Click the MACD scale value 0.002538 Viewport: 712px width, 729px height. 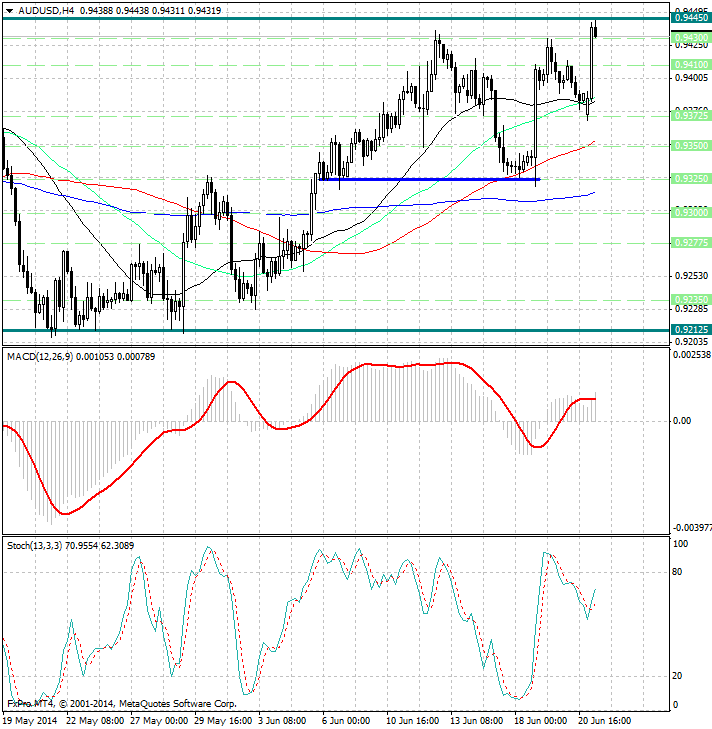692,355
